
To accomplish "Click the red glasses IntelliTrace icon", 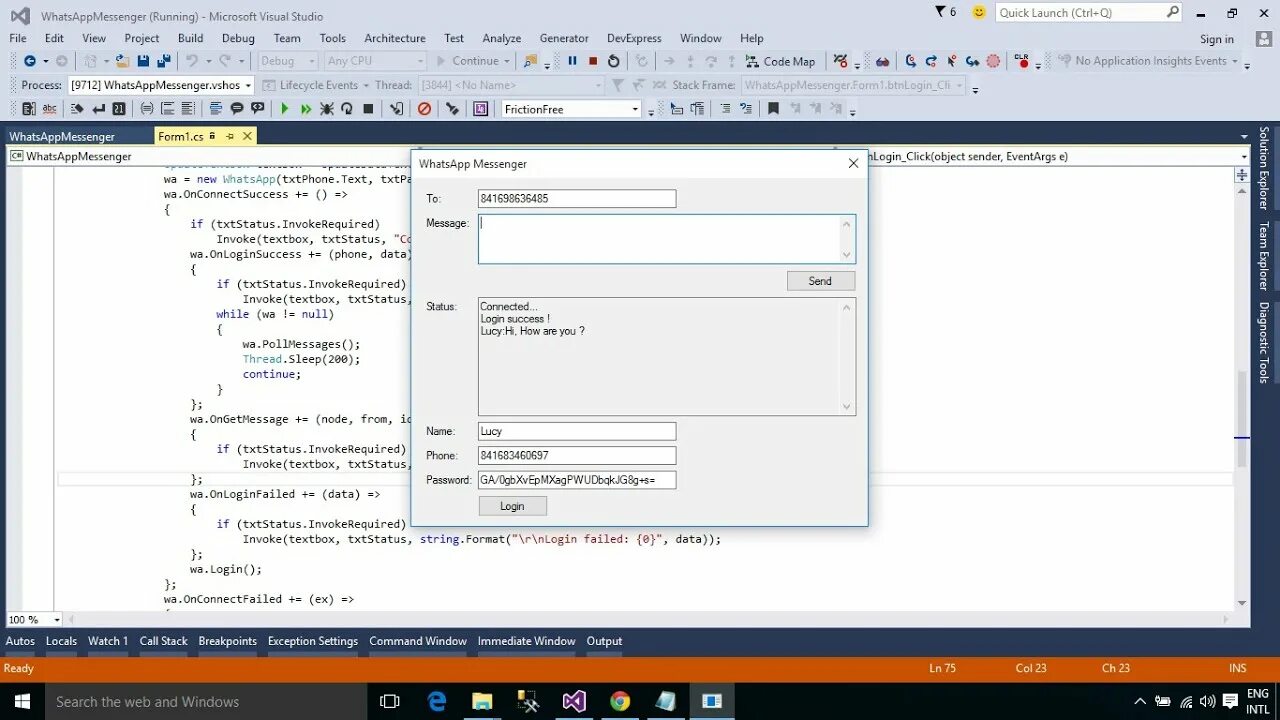I will click(883, 61).
